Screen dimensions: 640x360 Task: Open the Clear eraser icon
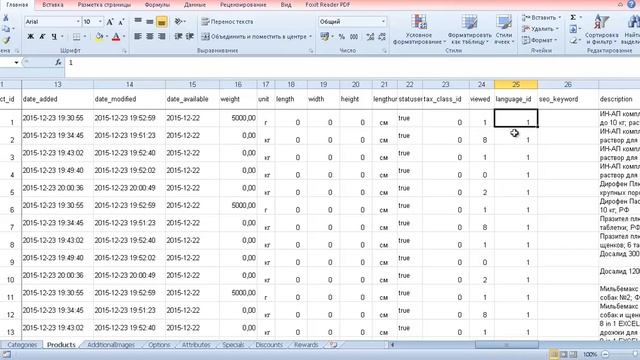tap(573, 40)
